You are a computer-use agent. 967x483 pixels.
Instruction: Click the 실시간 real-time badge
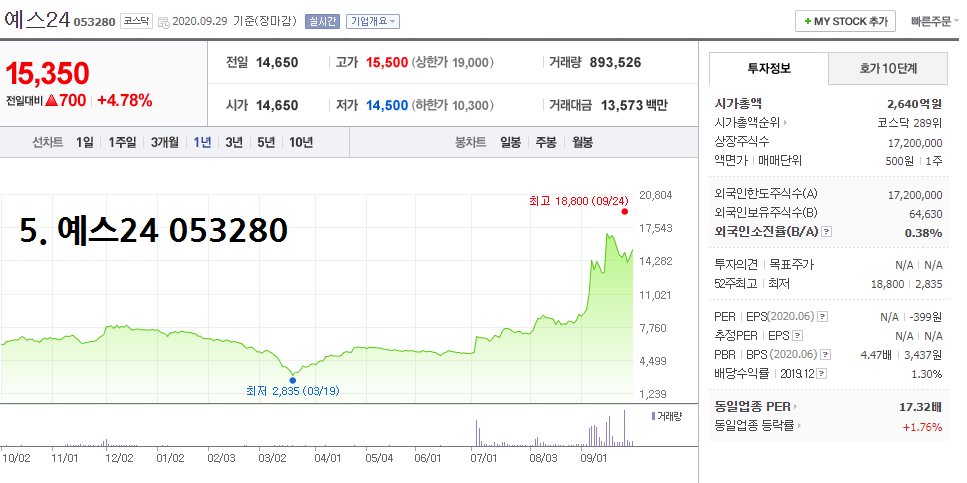coord(323,21)
